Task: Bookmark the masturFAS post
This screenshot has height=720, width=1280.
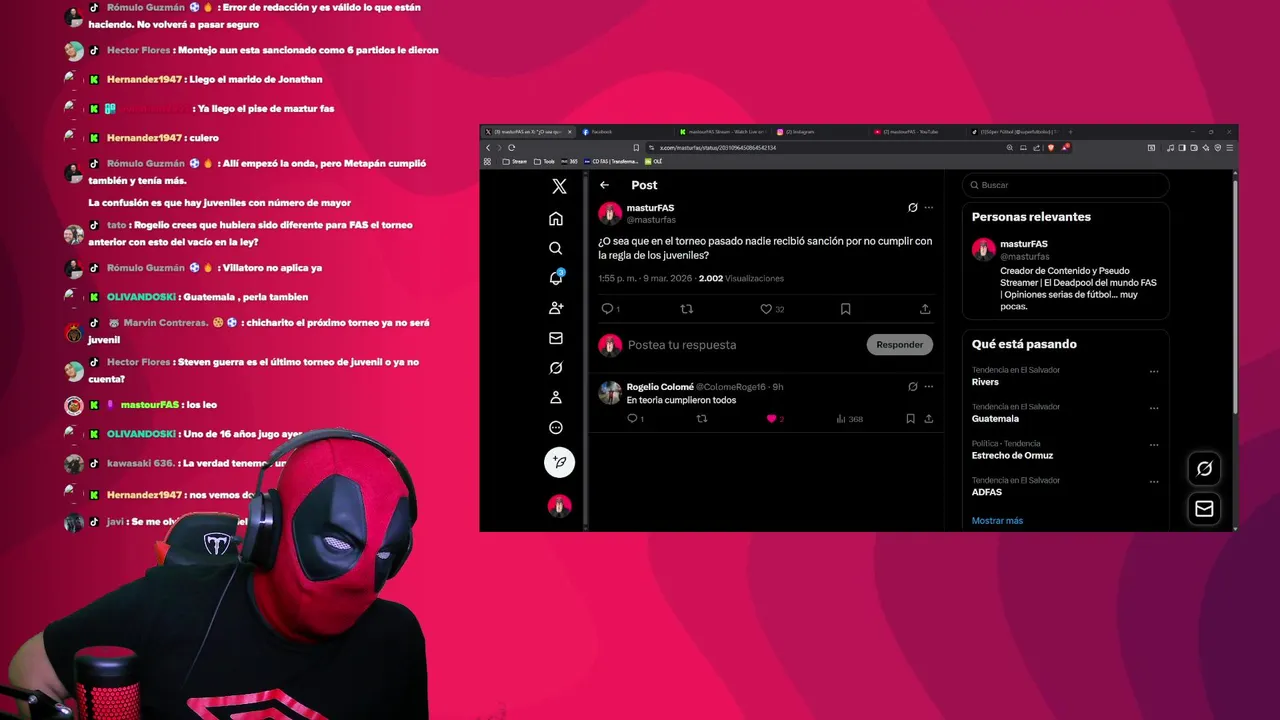Action: (845, 309)
